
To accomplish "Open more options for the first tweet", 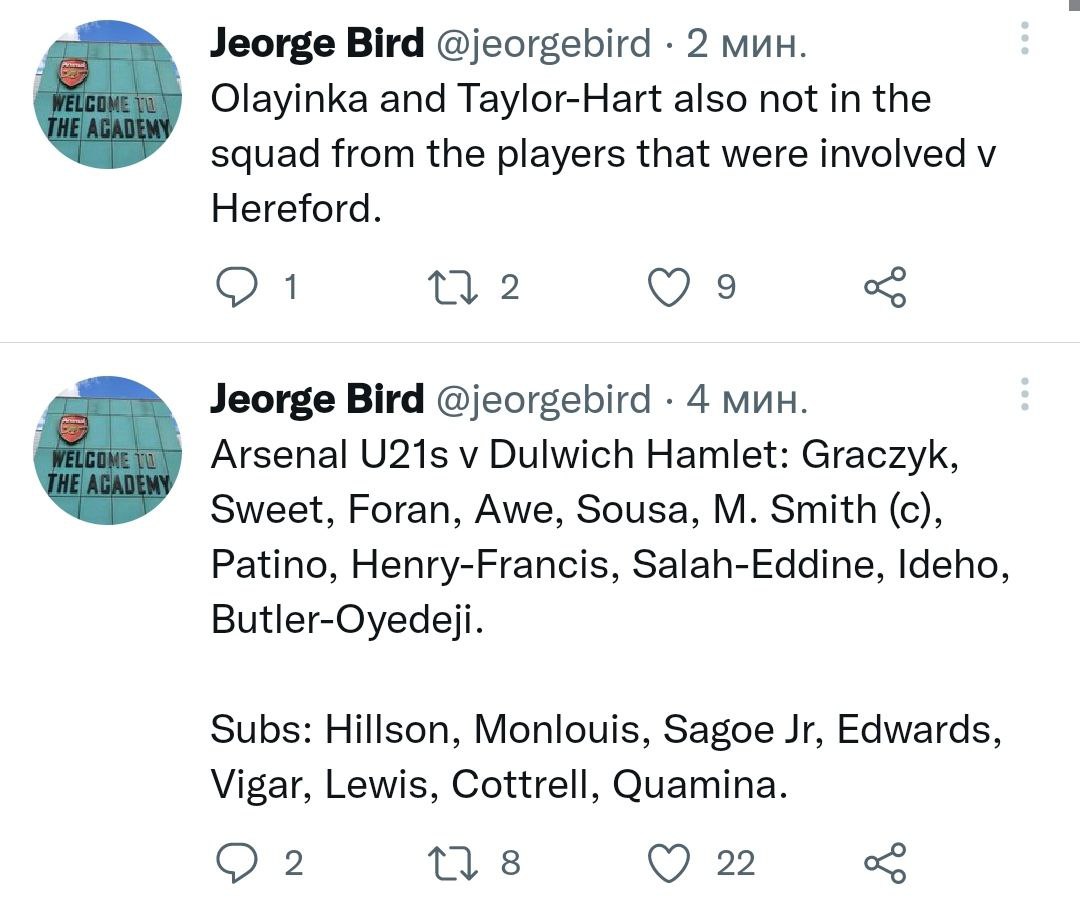I will pyautogui.click(x=1024, y=38).
